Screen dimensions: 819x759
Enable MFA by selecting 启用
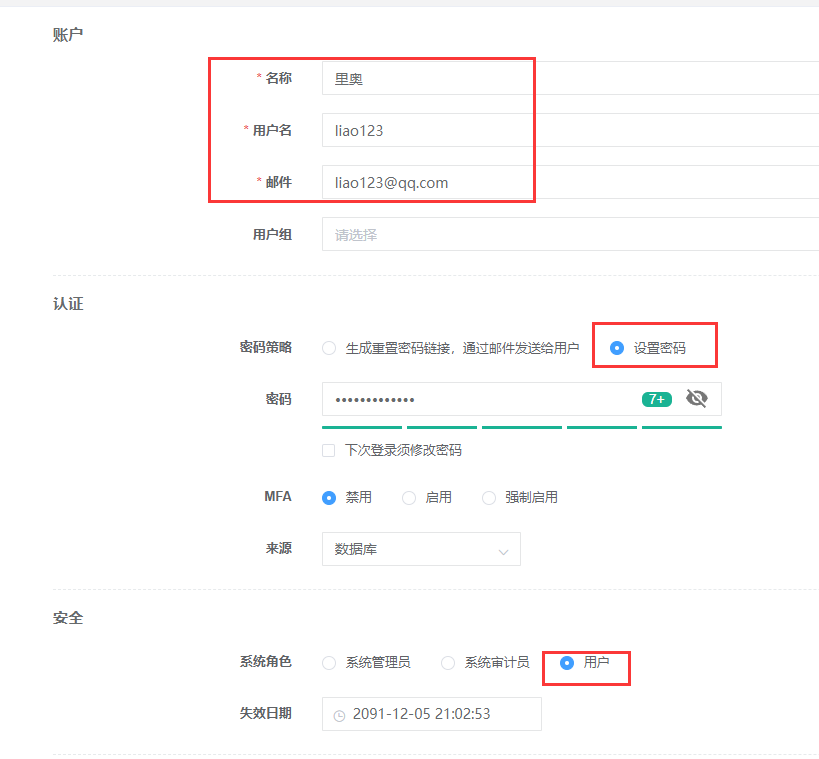tap(408, 496)
